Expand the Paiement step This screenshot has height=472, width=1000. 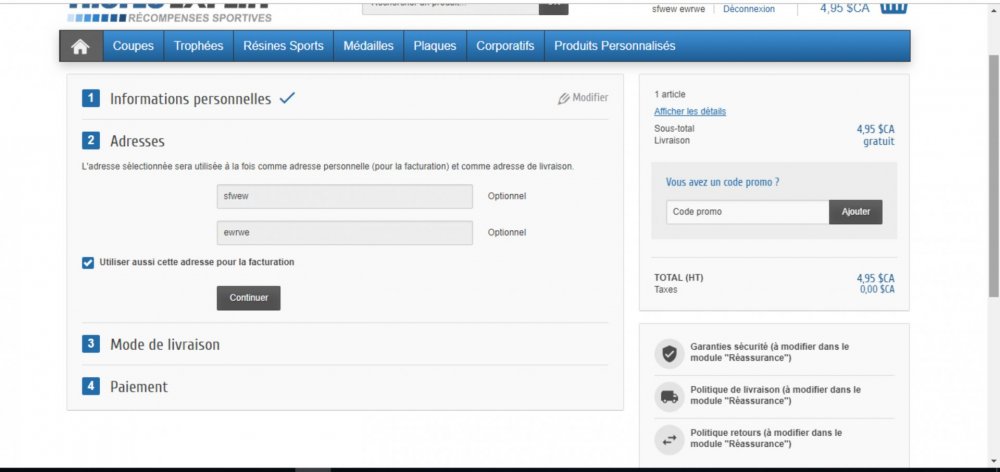[x=139, y=387]
